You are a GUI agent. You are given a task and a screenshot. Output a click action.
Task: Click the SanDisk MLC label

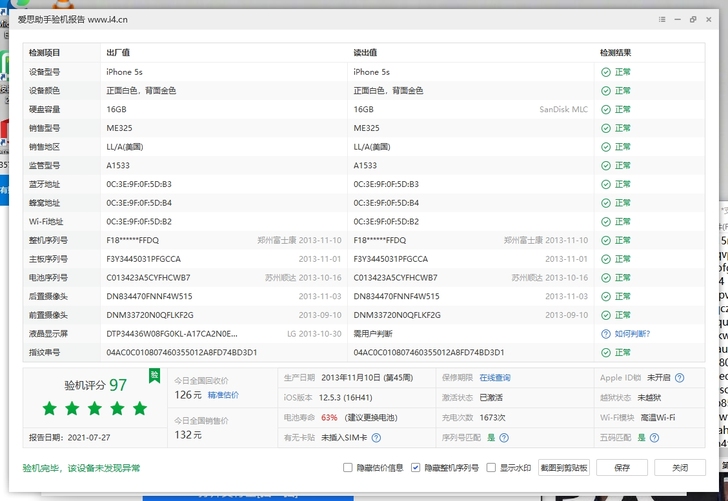click(564, 110)
